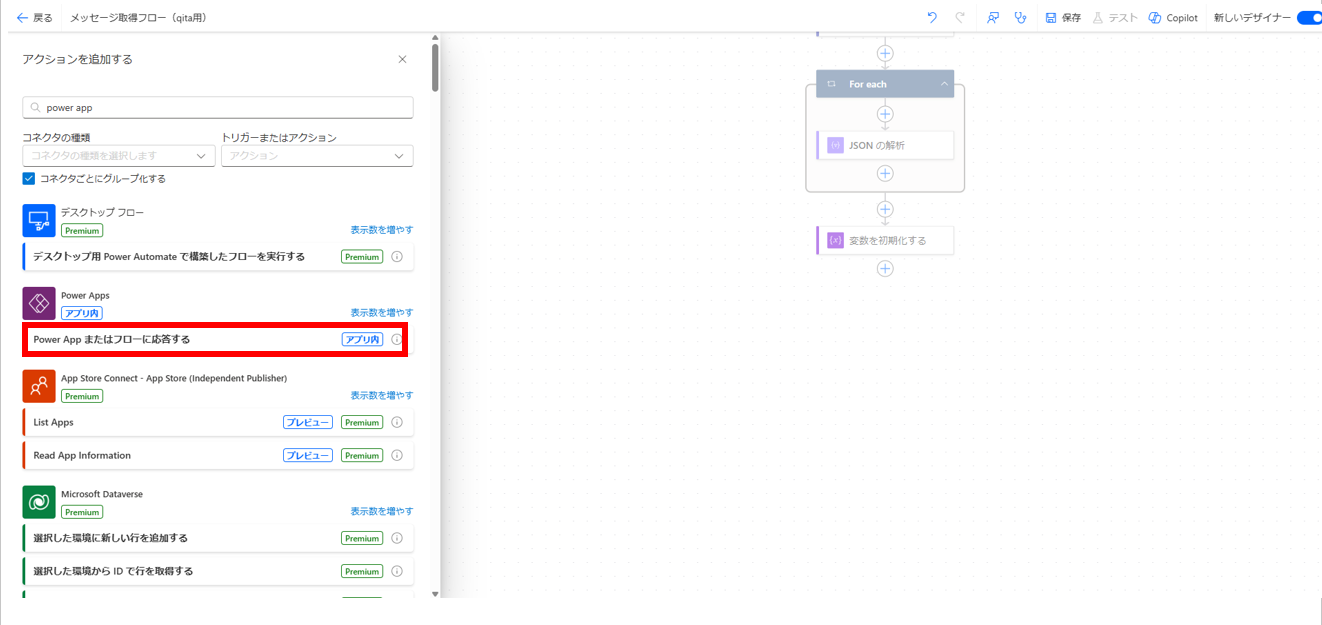Image resolution: width=1322 pixels, height=625 pixels.
Task: Go back with 戻る button
Action: click(35, 17)
